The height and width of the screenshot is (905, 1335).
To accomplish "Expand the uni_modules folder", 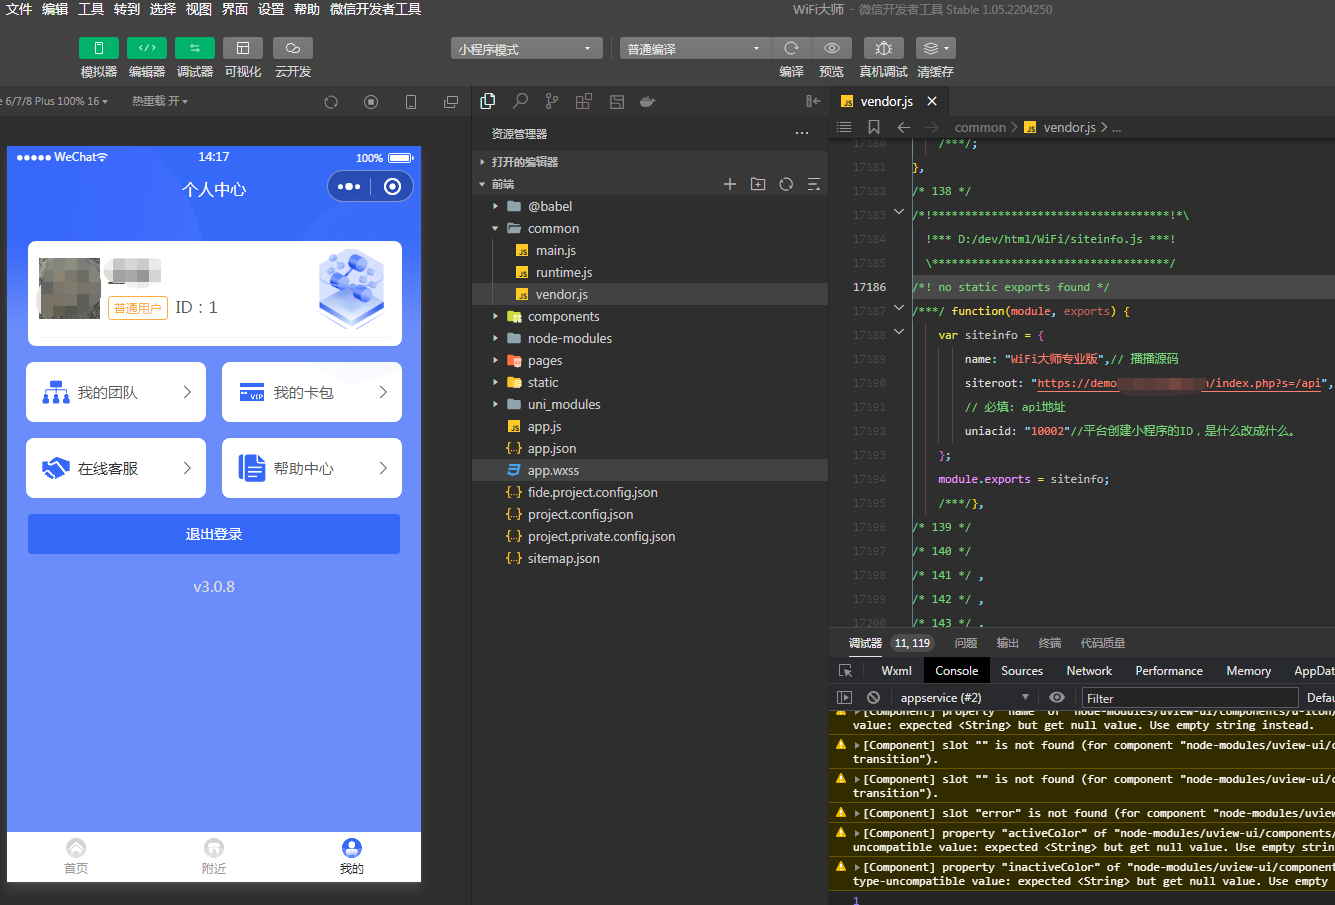I will 650,404.
